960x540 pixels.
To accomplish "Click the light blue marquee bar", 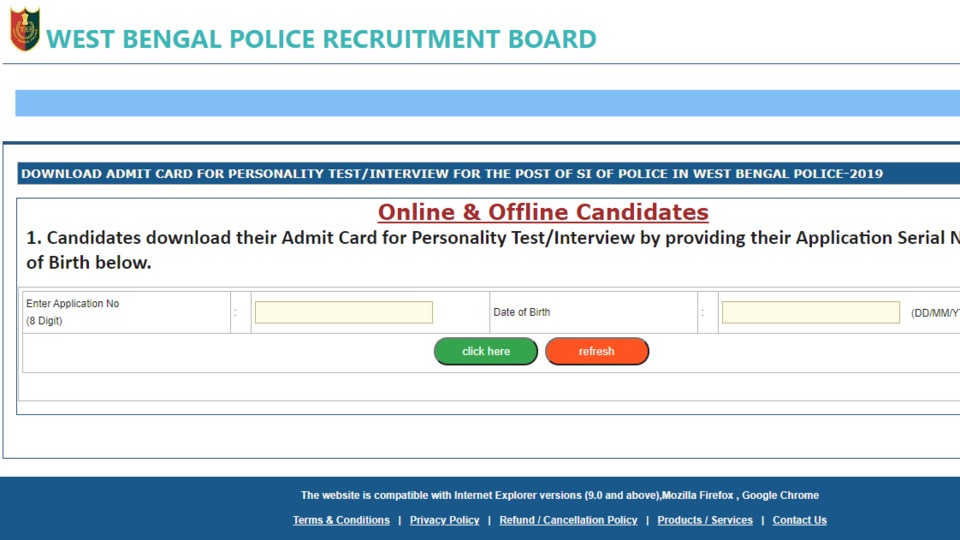I will pyautogui.click(x=487, y=103).
